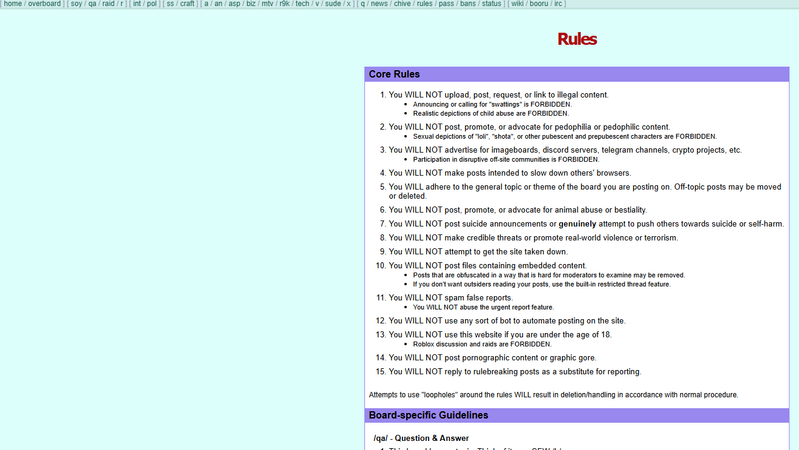Open the an board link
The width and height of the screenshot is (799, 450).
click(x=218, y=4)
